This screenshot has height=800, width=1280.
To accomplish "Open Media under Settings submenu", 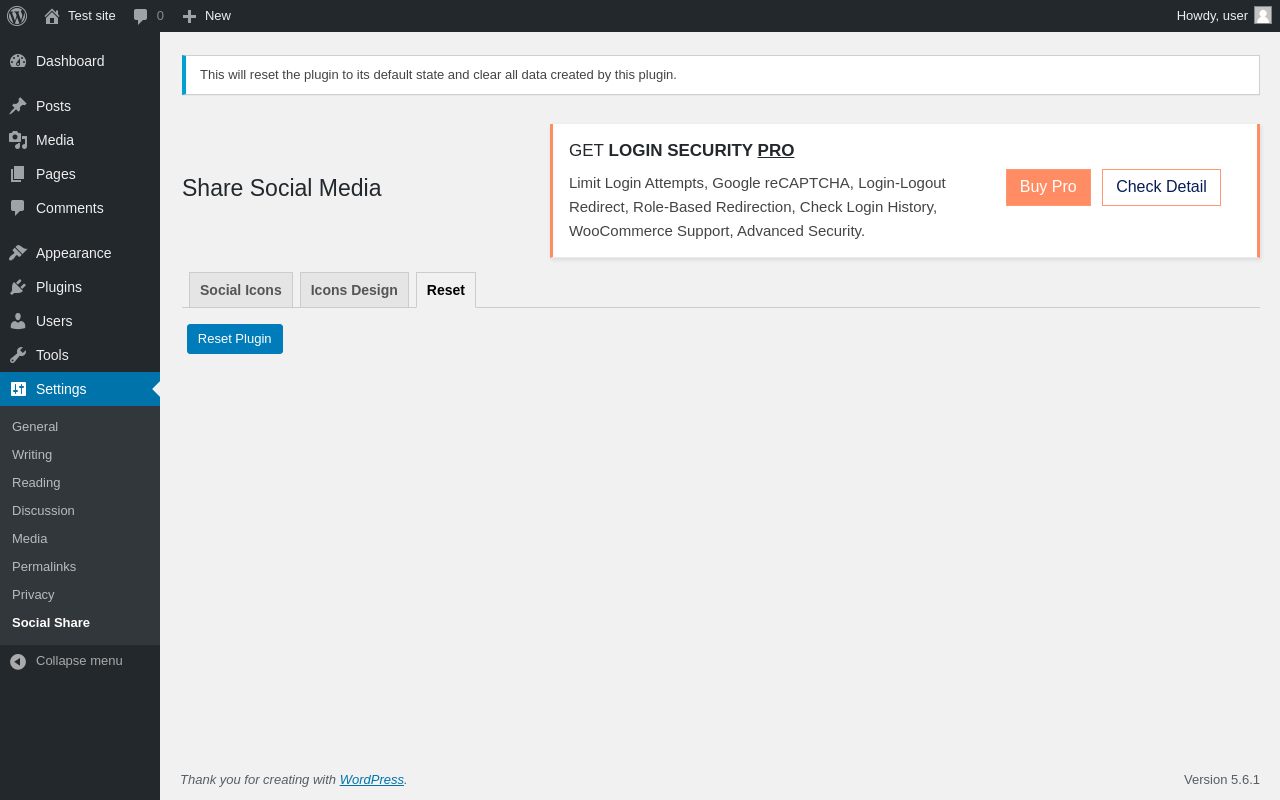I will (80, 539).
